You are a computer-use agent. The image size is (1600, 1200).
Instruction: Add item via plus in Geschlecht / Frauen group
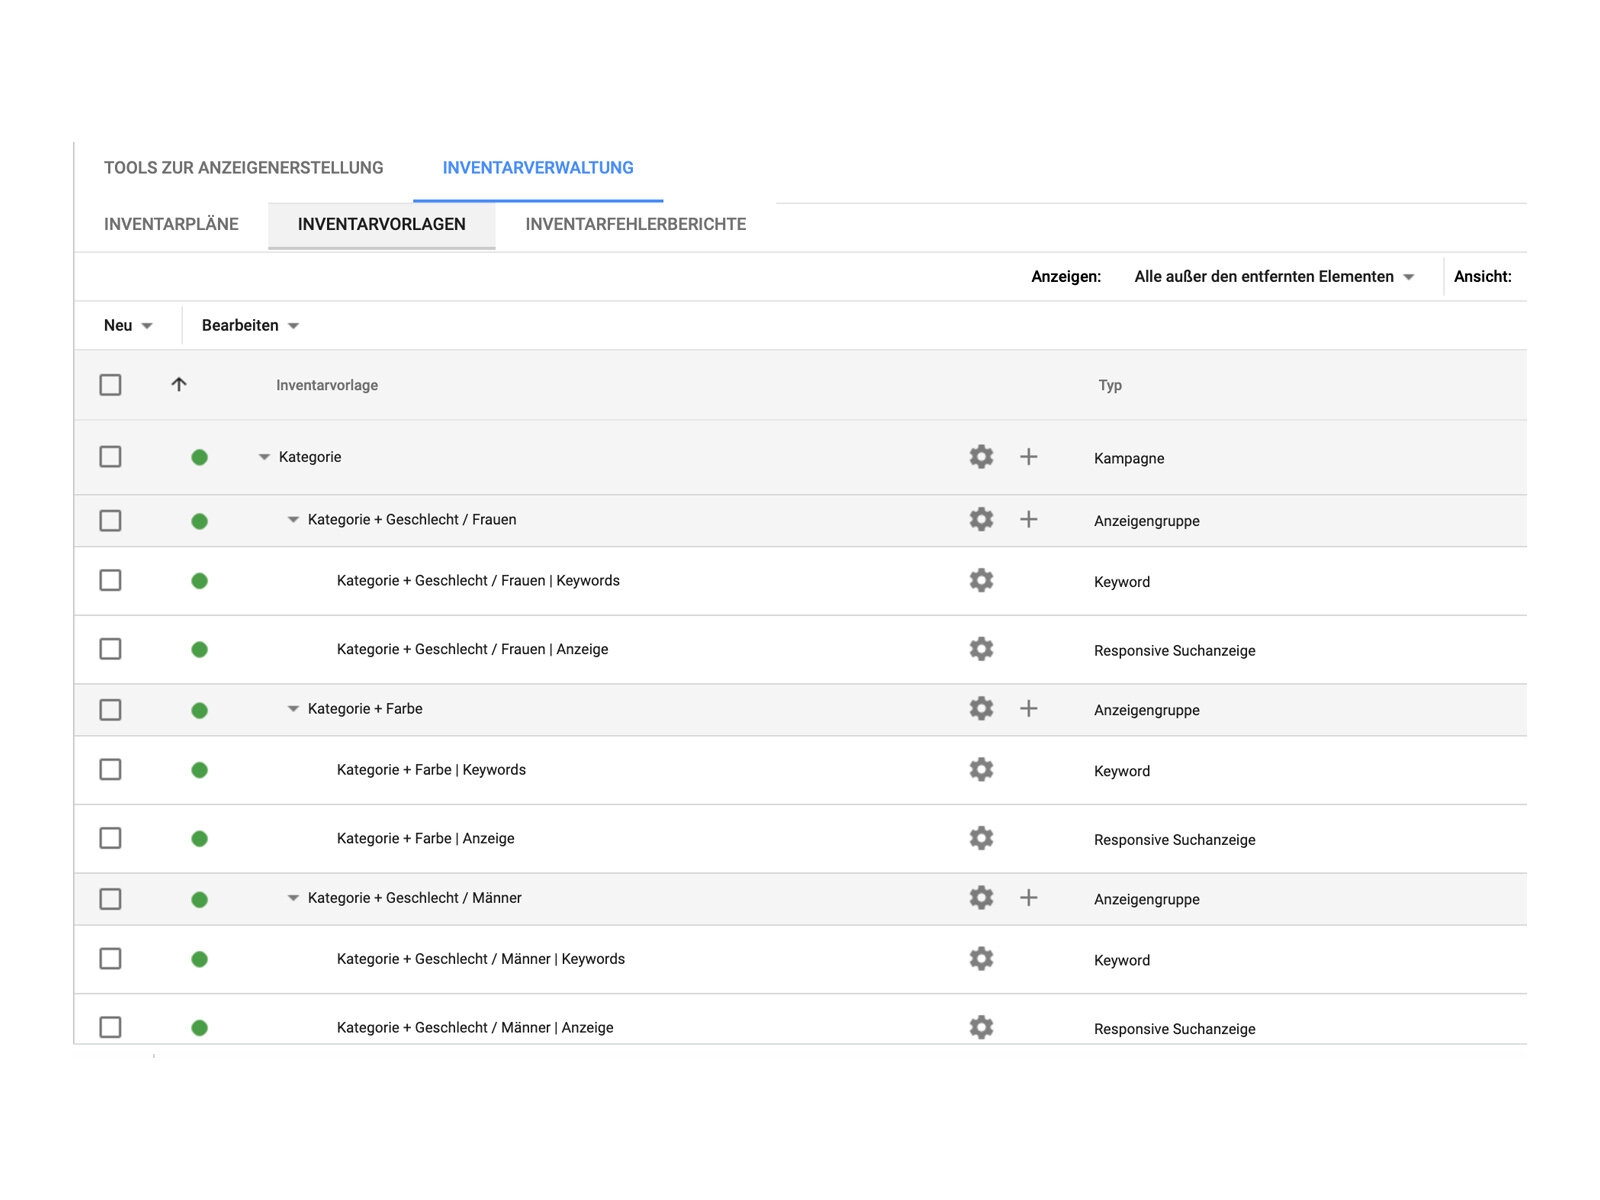point(1028,519)
